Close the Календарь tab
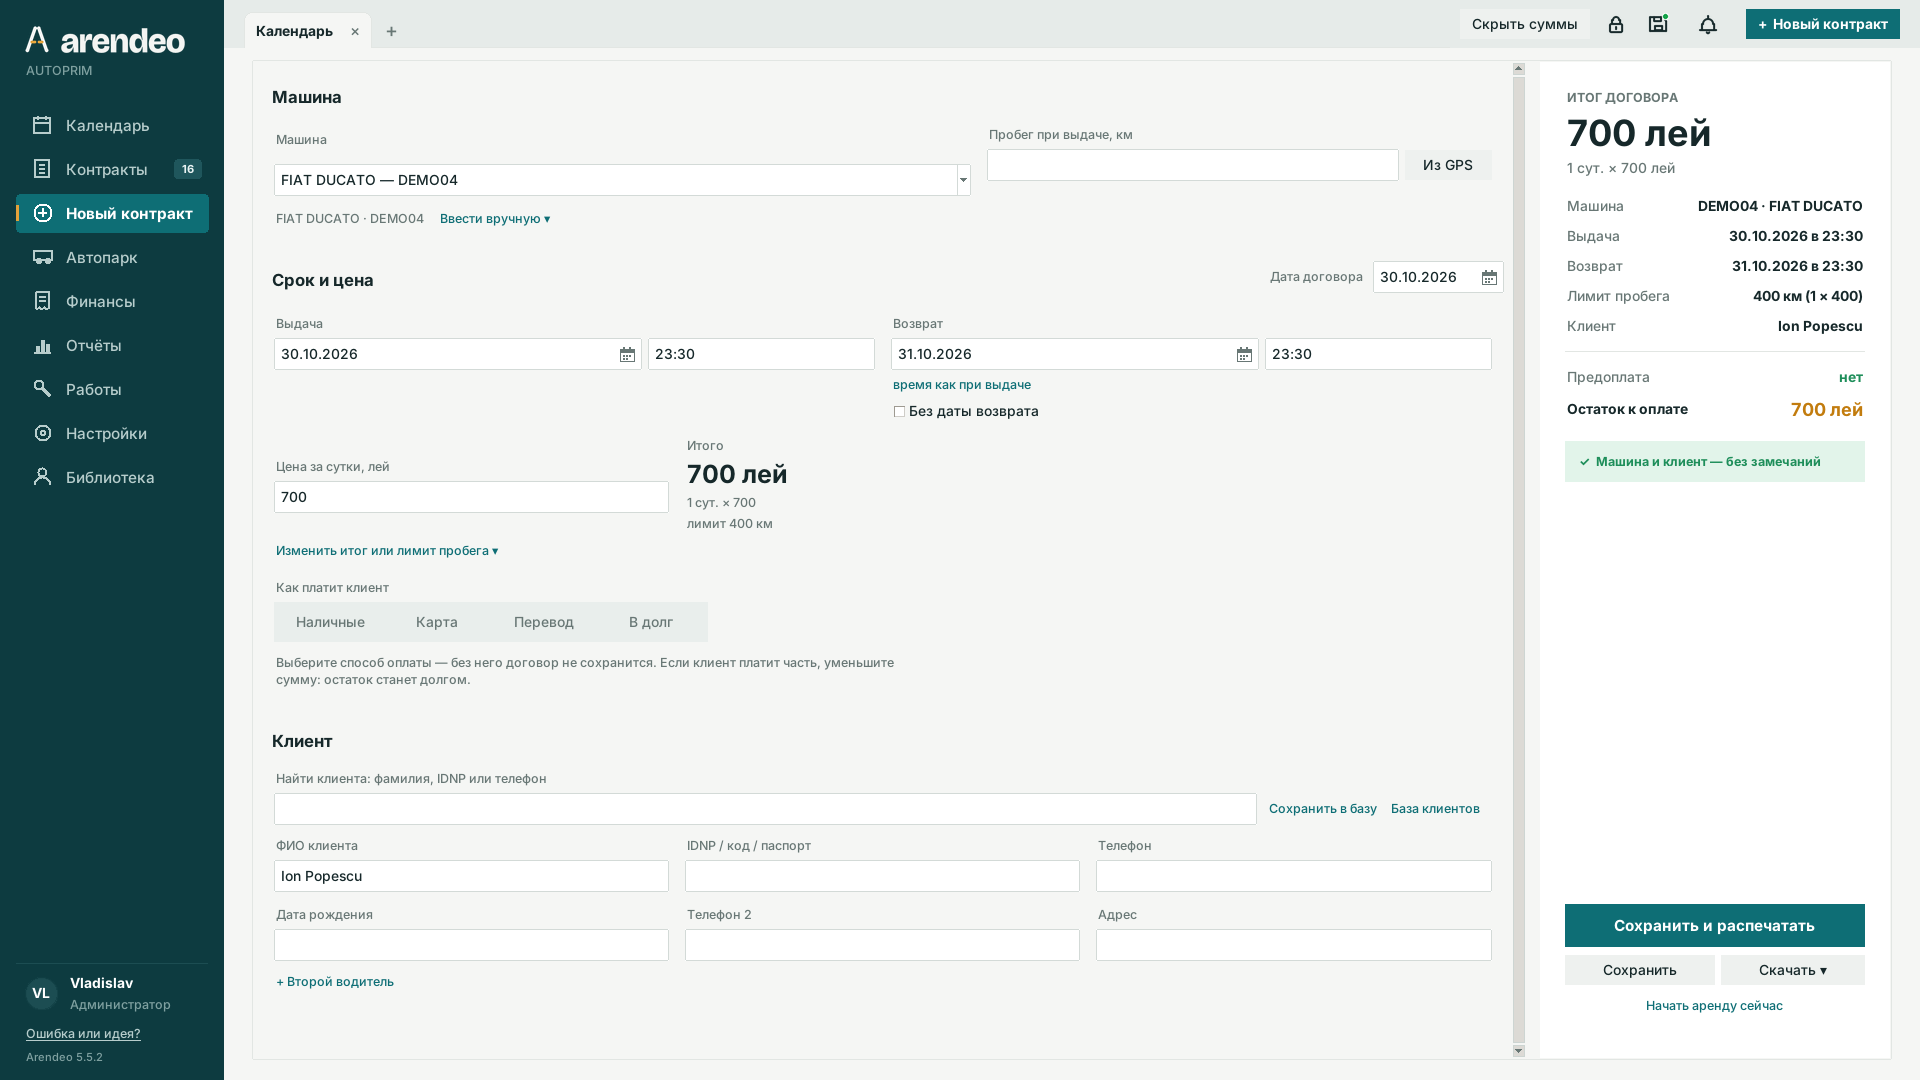1920x1080 pixels. coord(355,32)
